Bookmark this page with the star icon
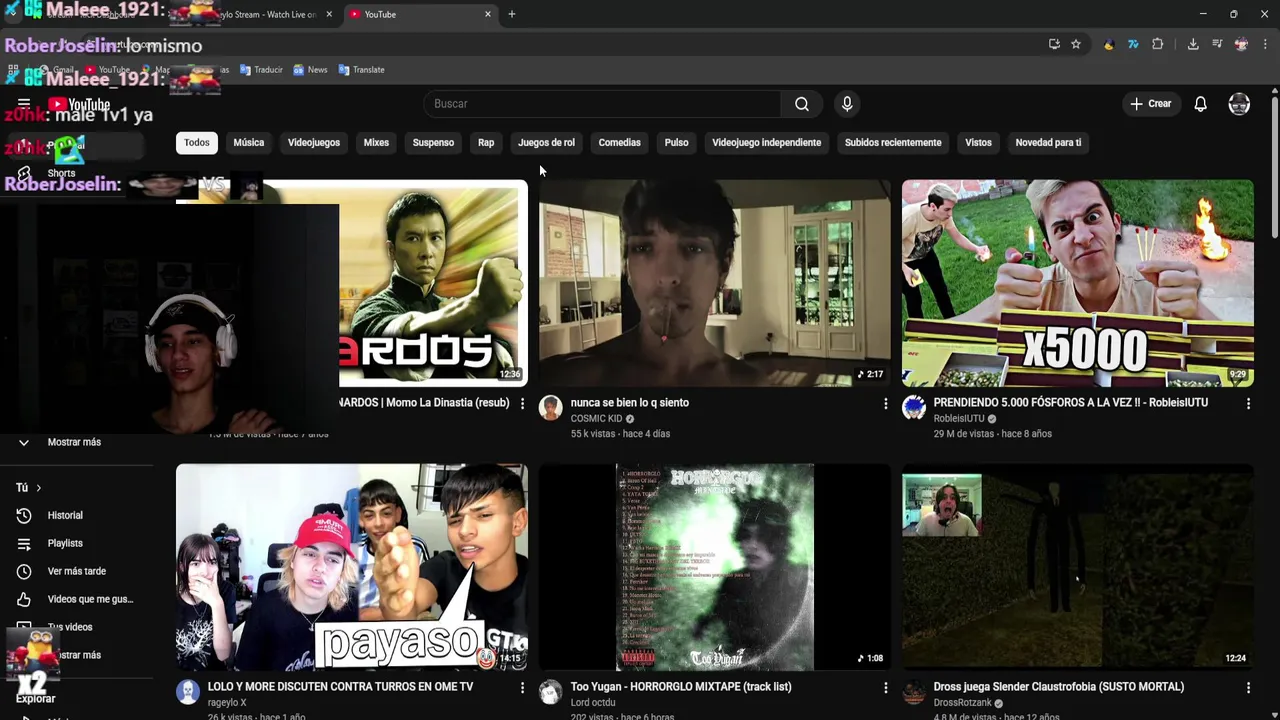This screenshot has height=720, width=1280. tap(1076, 44)
